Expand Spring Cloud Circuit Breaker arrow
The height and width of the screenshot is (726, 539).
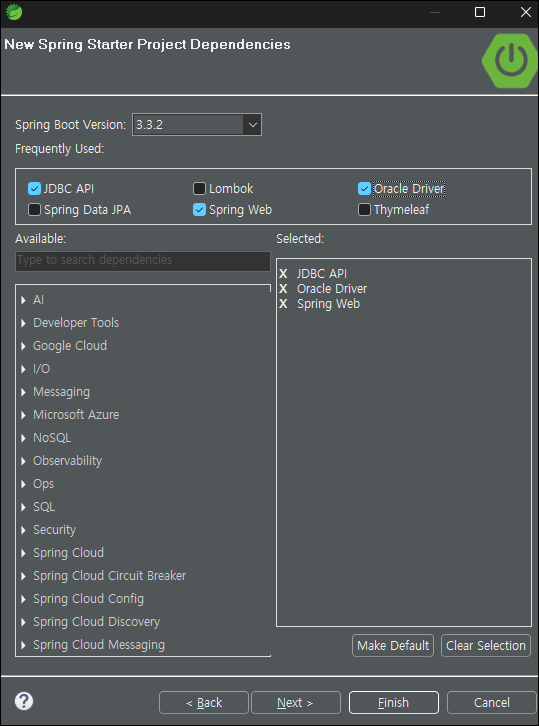point(23,576)
